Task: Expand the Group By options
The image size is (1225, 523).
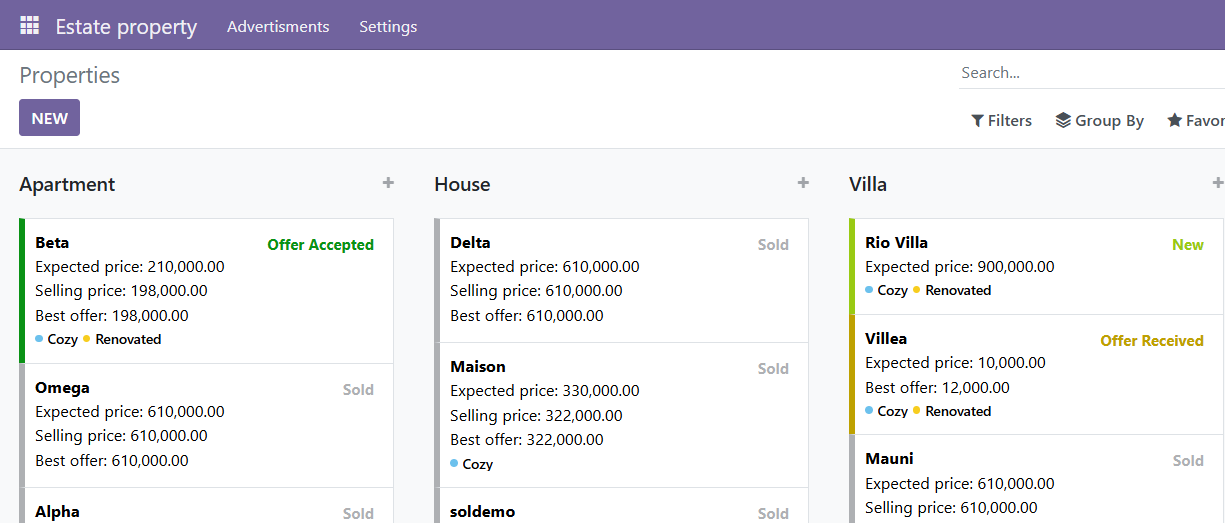Action: coord(1099,120)
